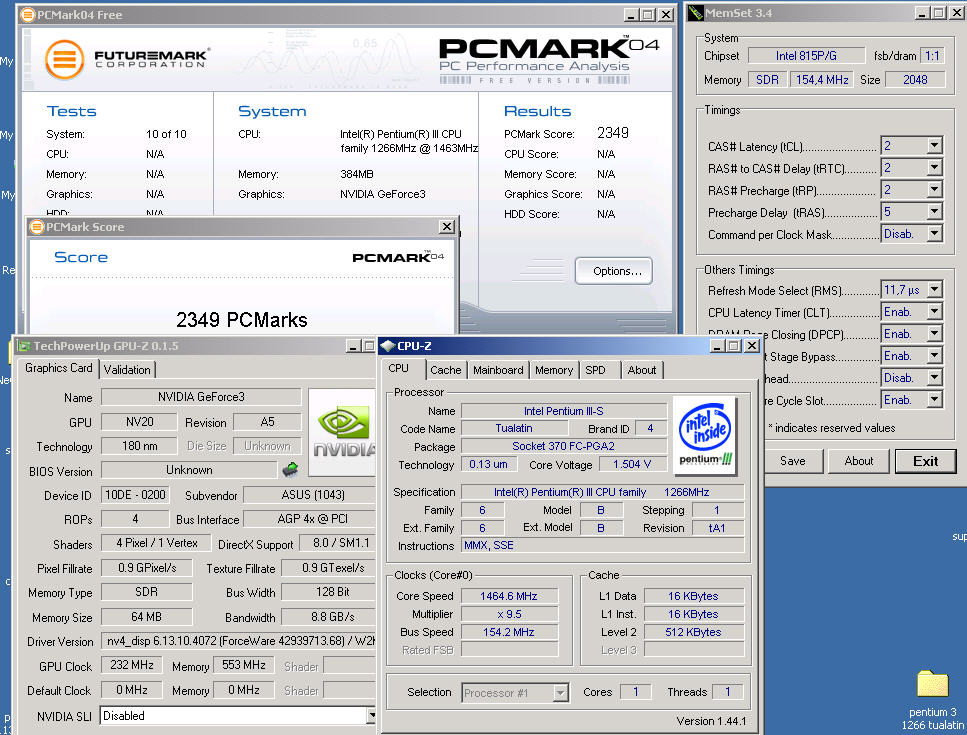
Task: Click the MemSet memory 154.4 MHz value
Action: (821, 80)
